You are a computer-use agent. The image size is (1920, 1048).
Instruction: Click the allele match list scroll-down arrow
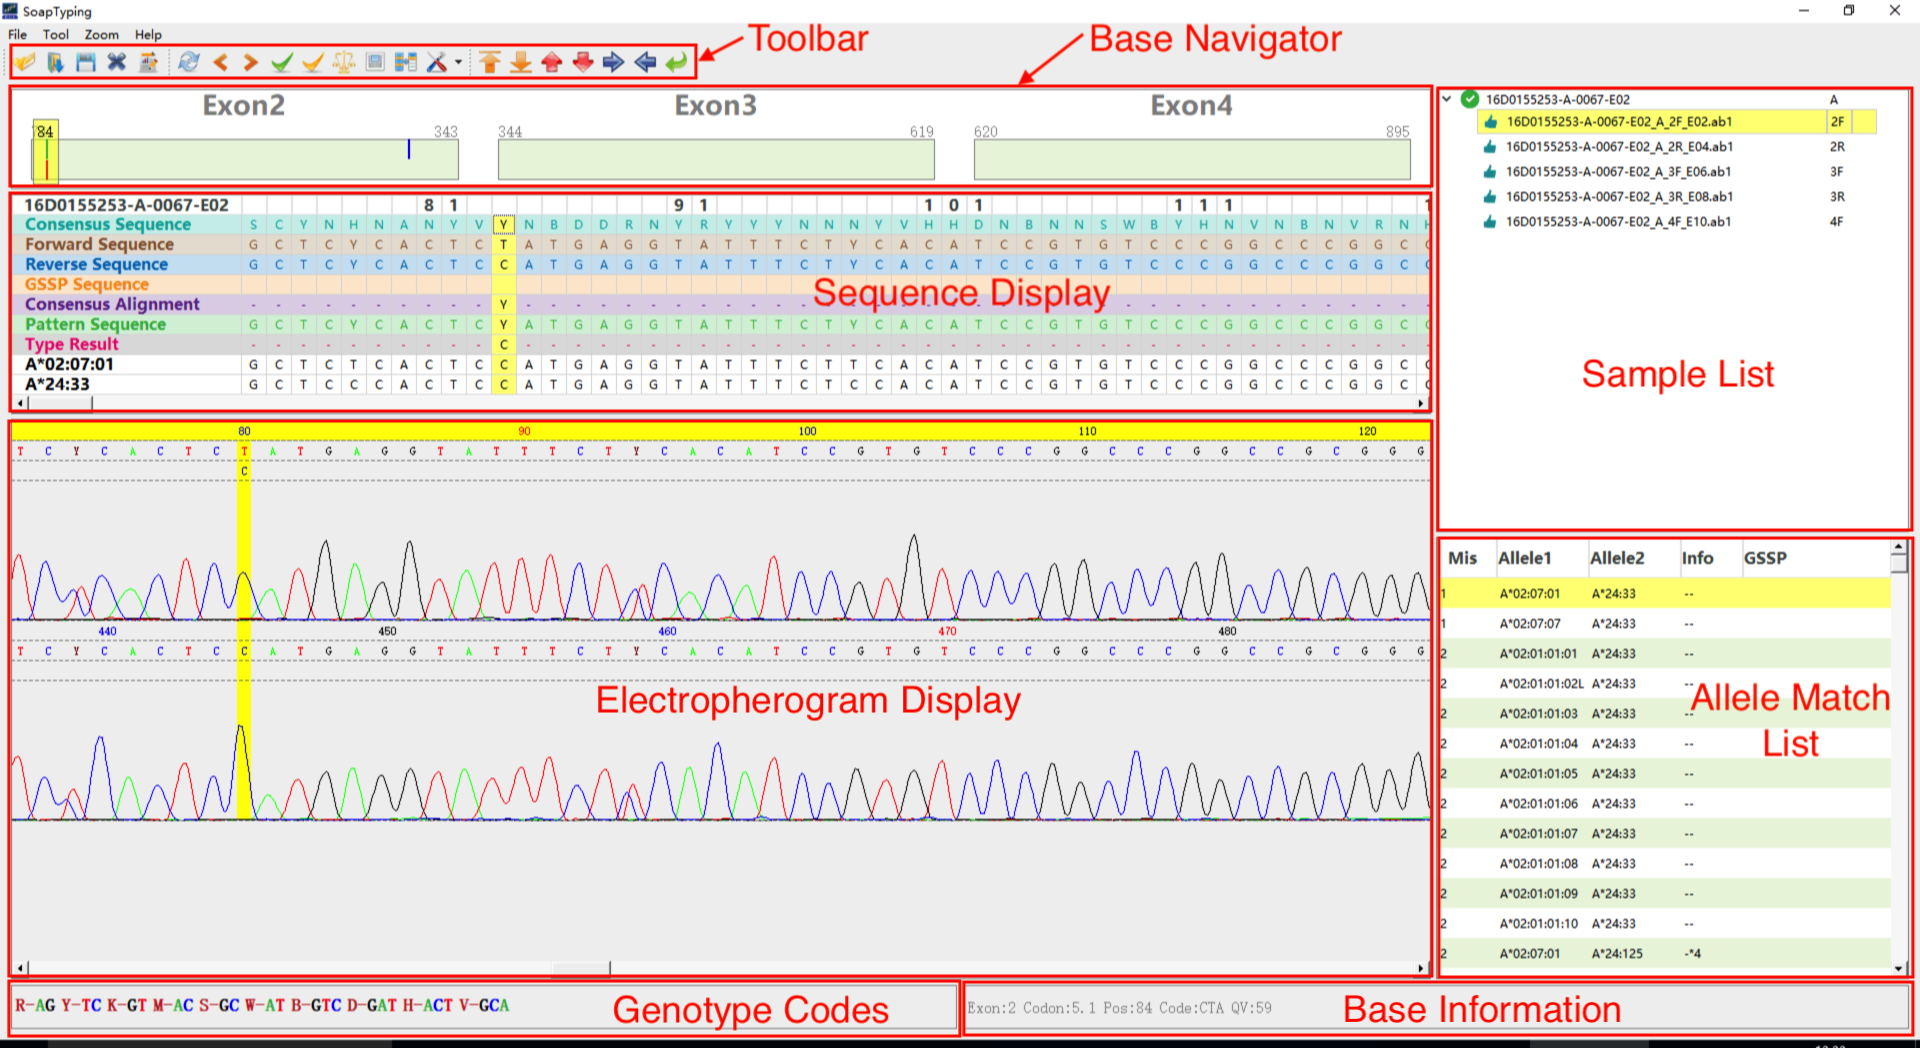point(1899,968)
